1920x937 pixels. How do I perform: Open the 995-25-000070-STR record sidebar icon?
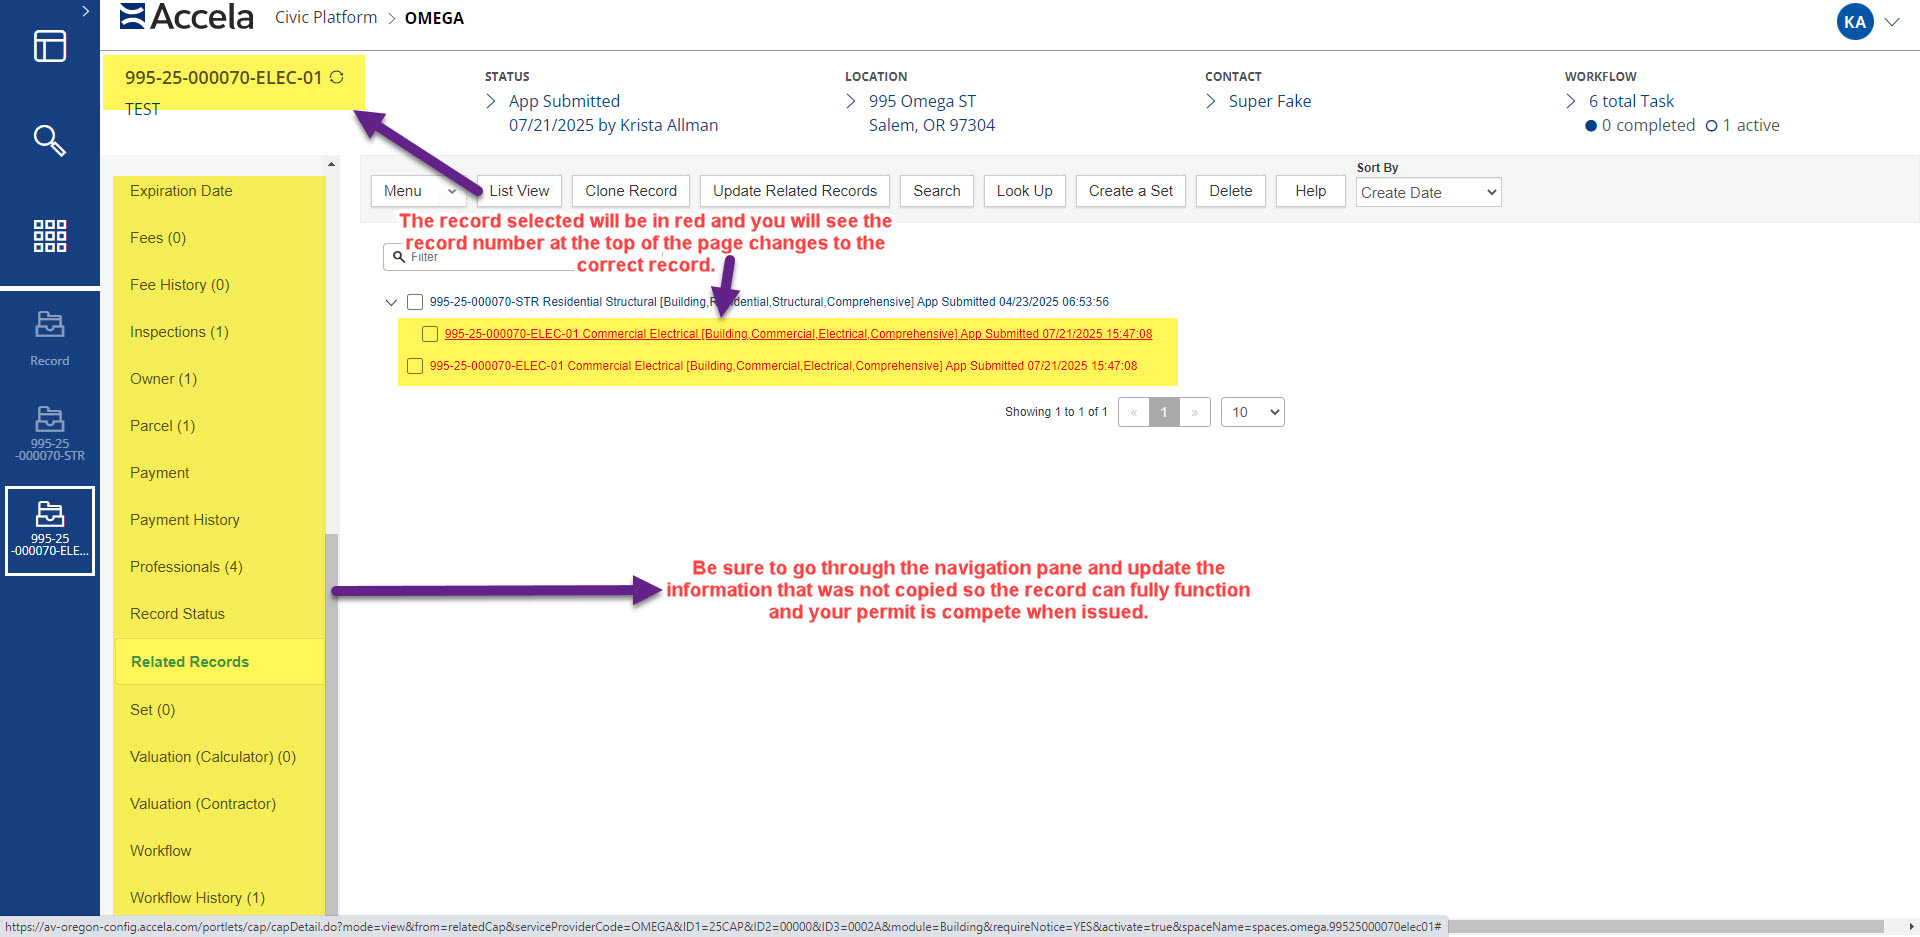tap(49, 432)
